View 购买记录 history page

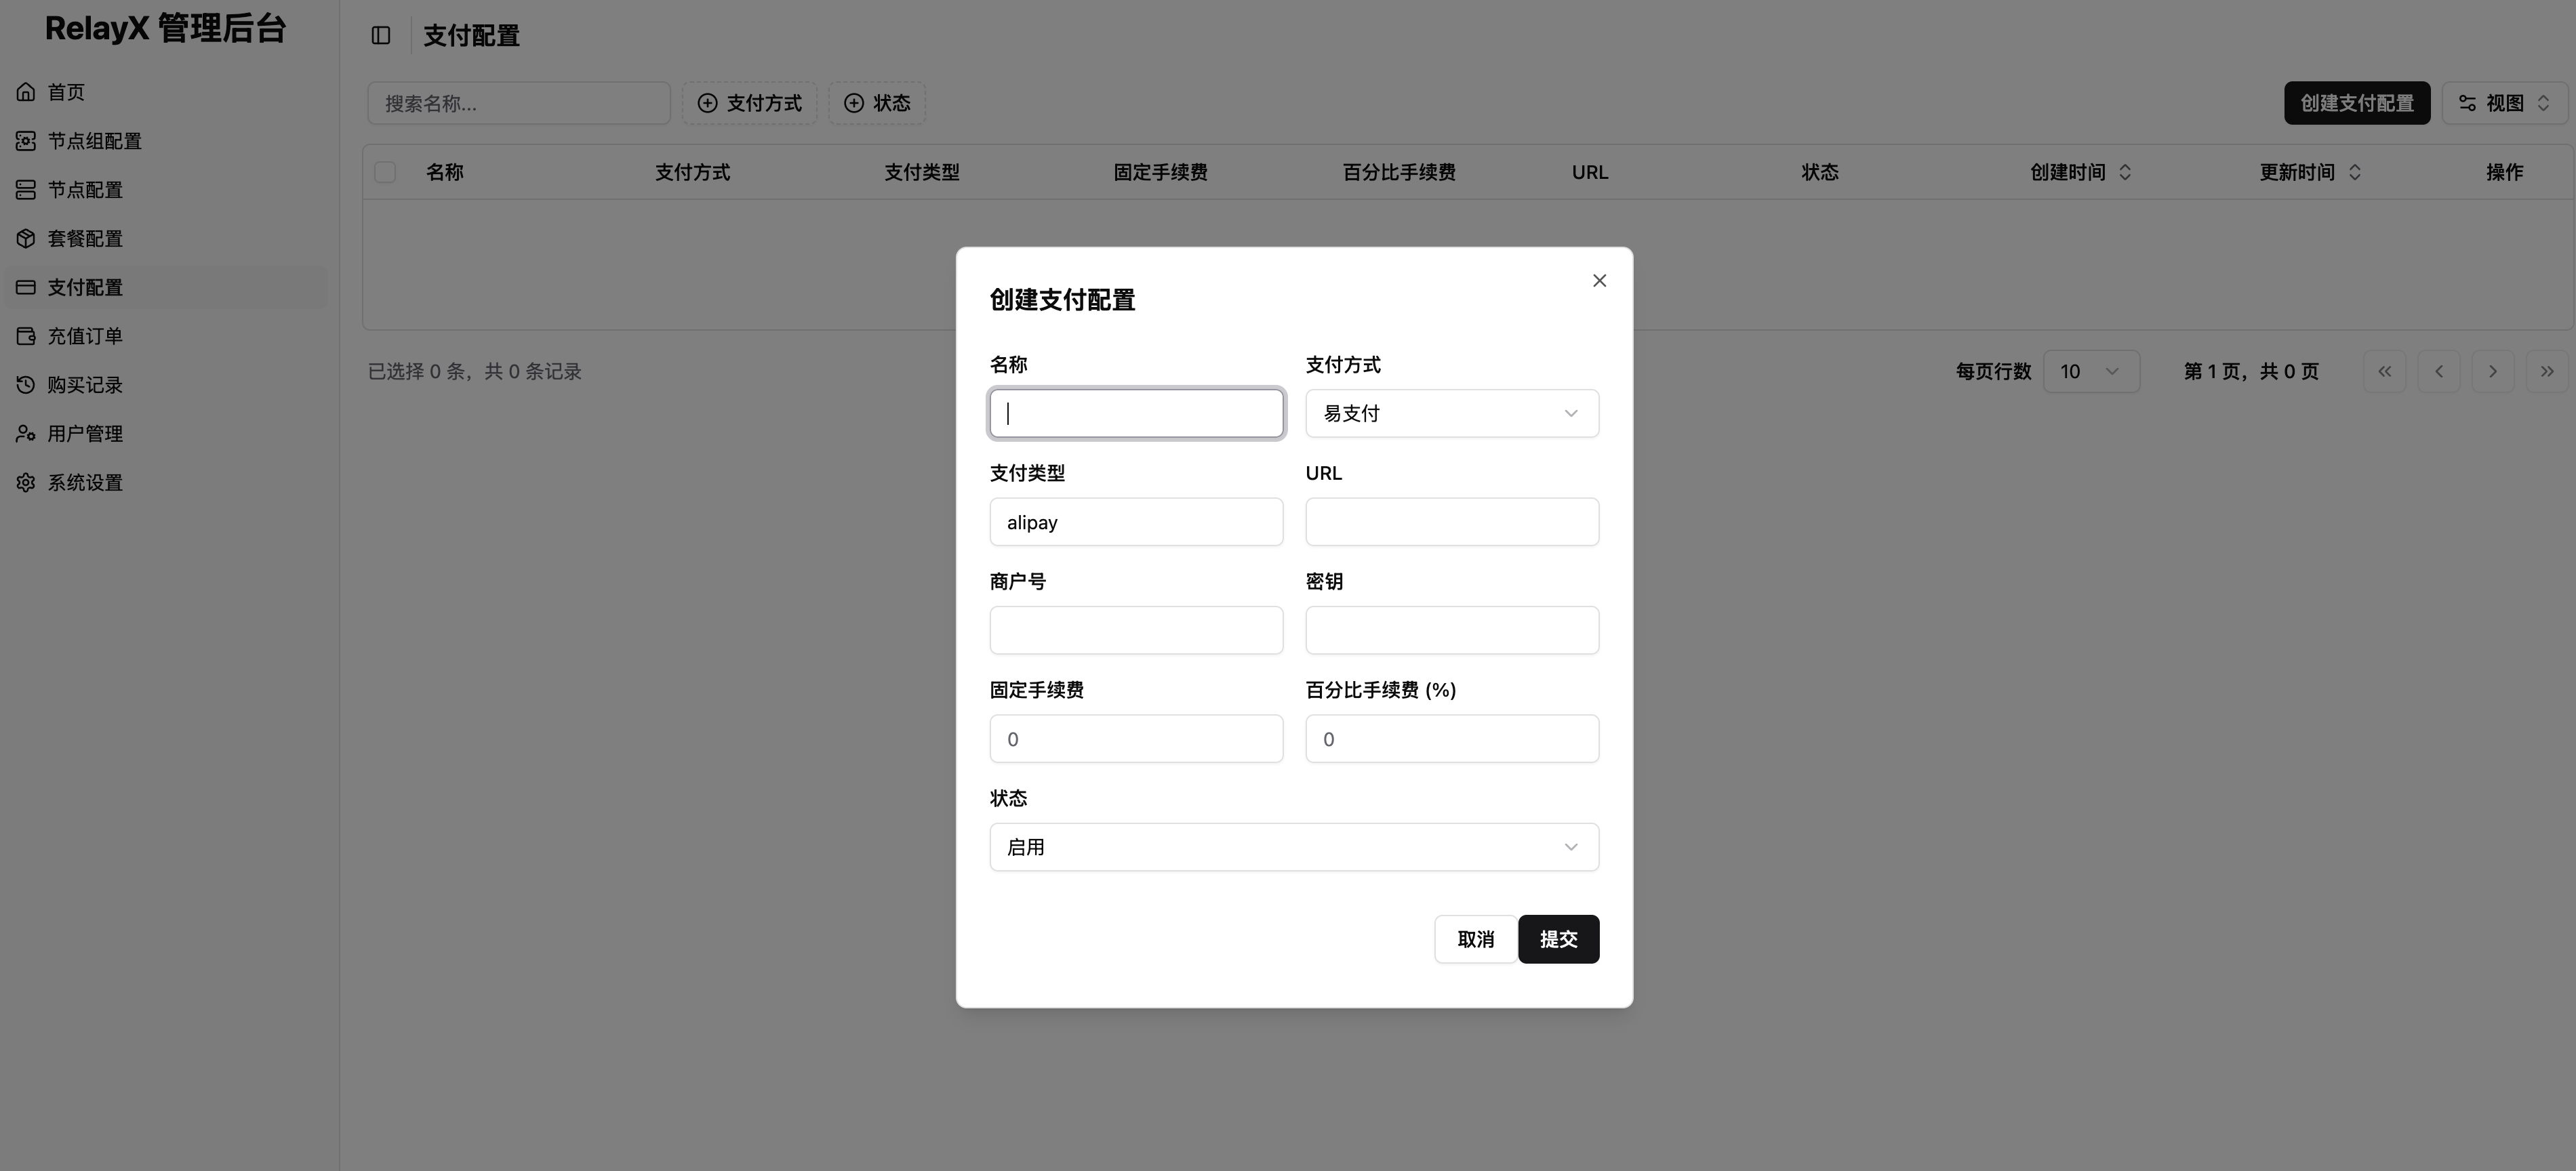coord(84,384)
